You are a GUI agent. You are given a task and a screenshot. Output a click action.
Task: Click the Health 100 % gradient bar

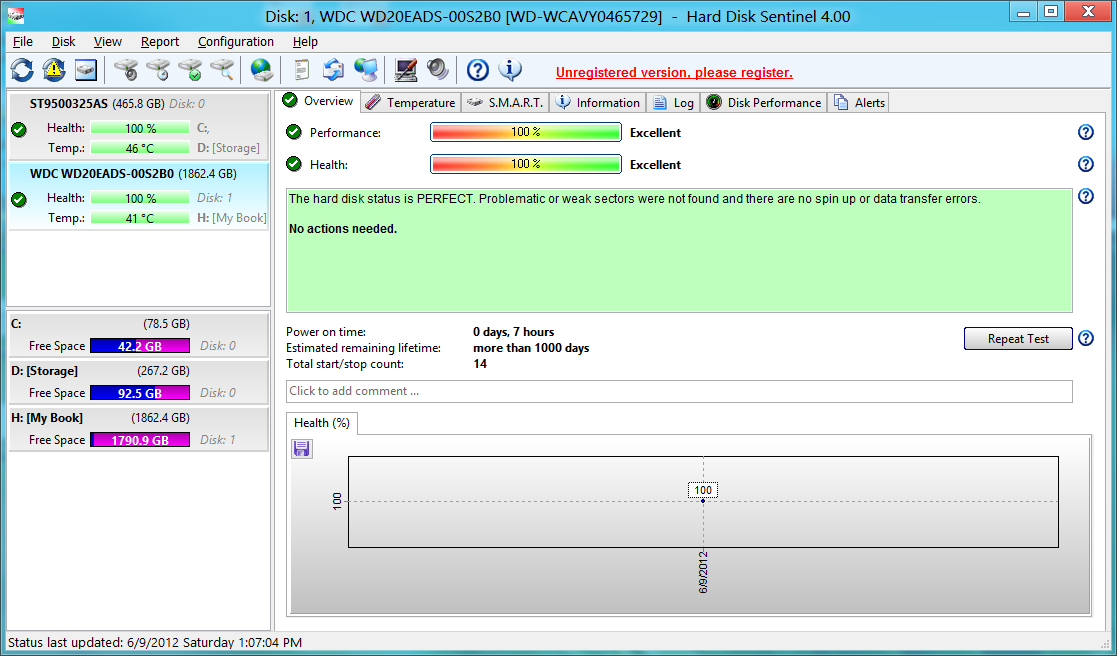526,165
